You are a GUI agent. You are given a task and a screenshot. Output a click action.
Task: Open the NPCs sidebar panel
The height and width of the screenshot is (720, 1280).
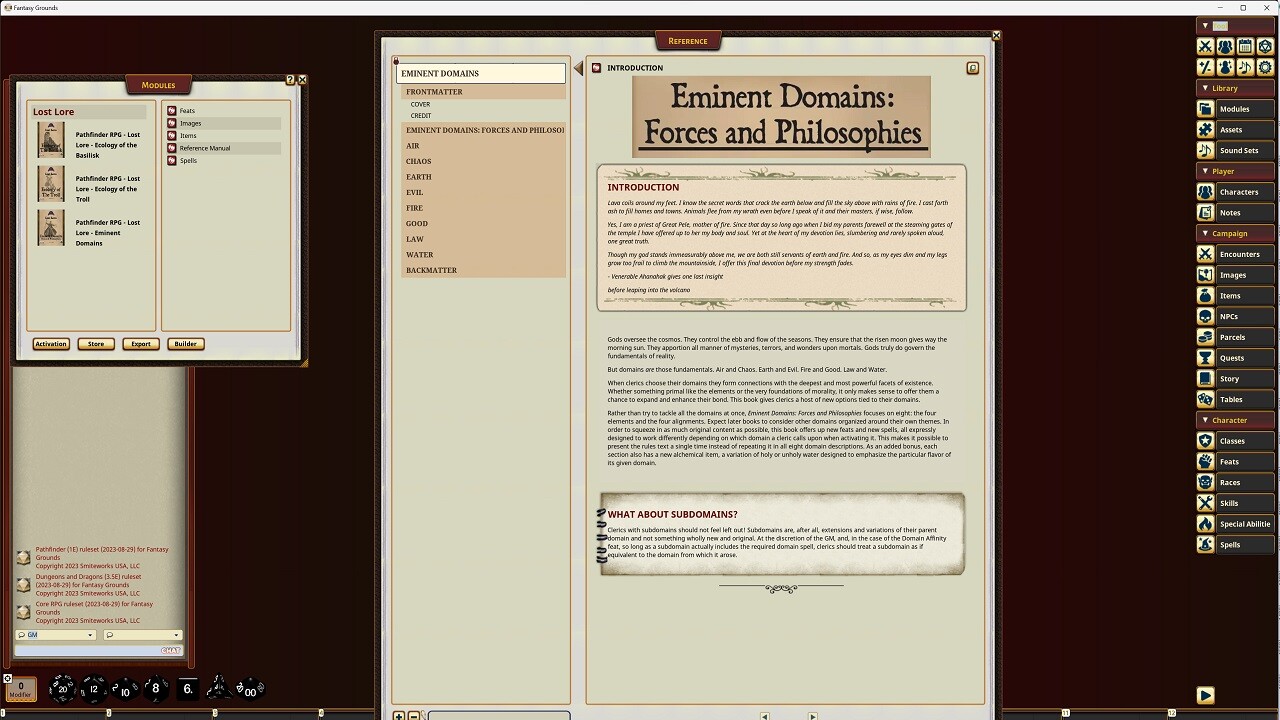point(1234,316)
